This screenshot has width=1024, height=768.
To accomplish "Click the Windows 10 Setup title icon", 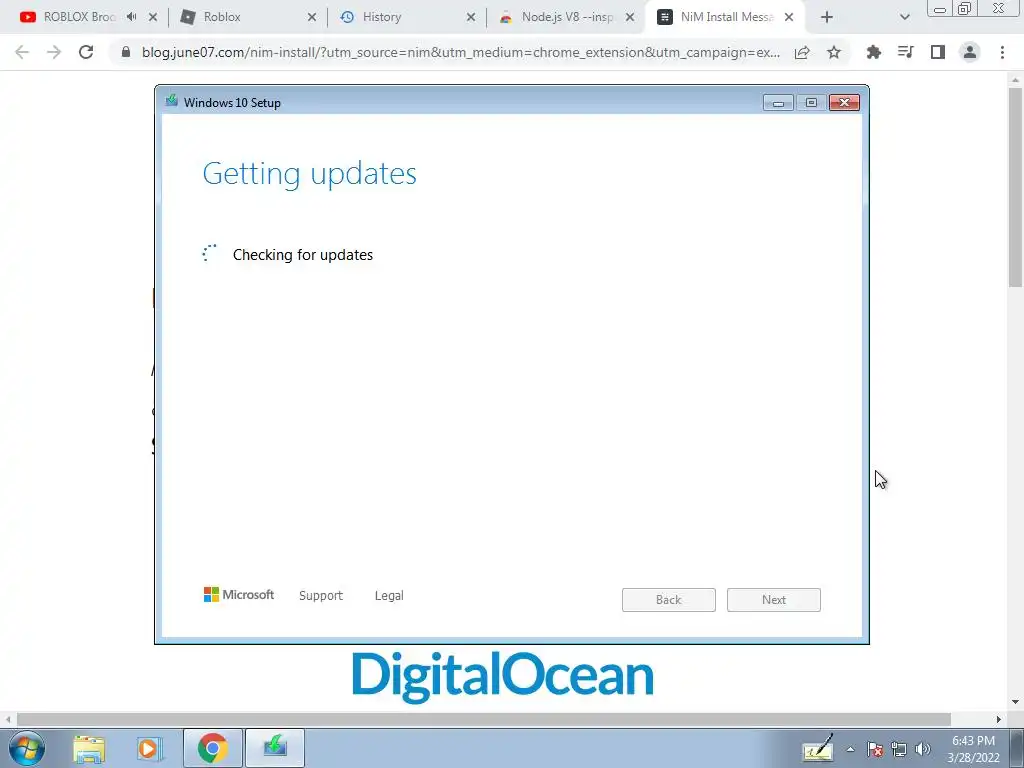I will (172, 101).
